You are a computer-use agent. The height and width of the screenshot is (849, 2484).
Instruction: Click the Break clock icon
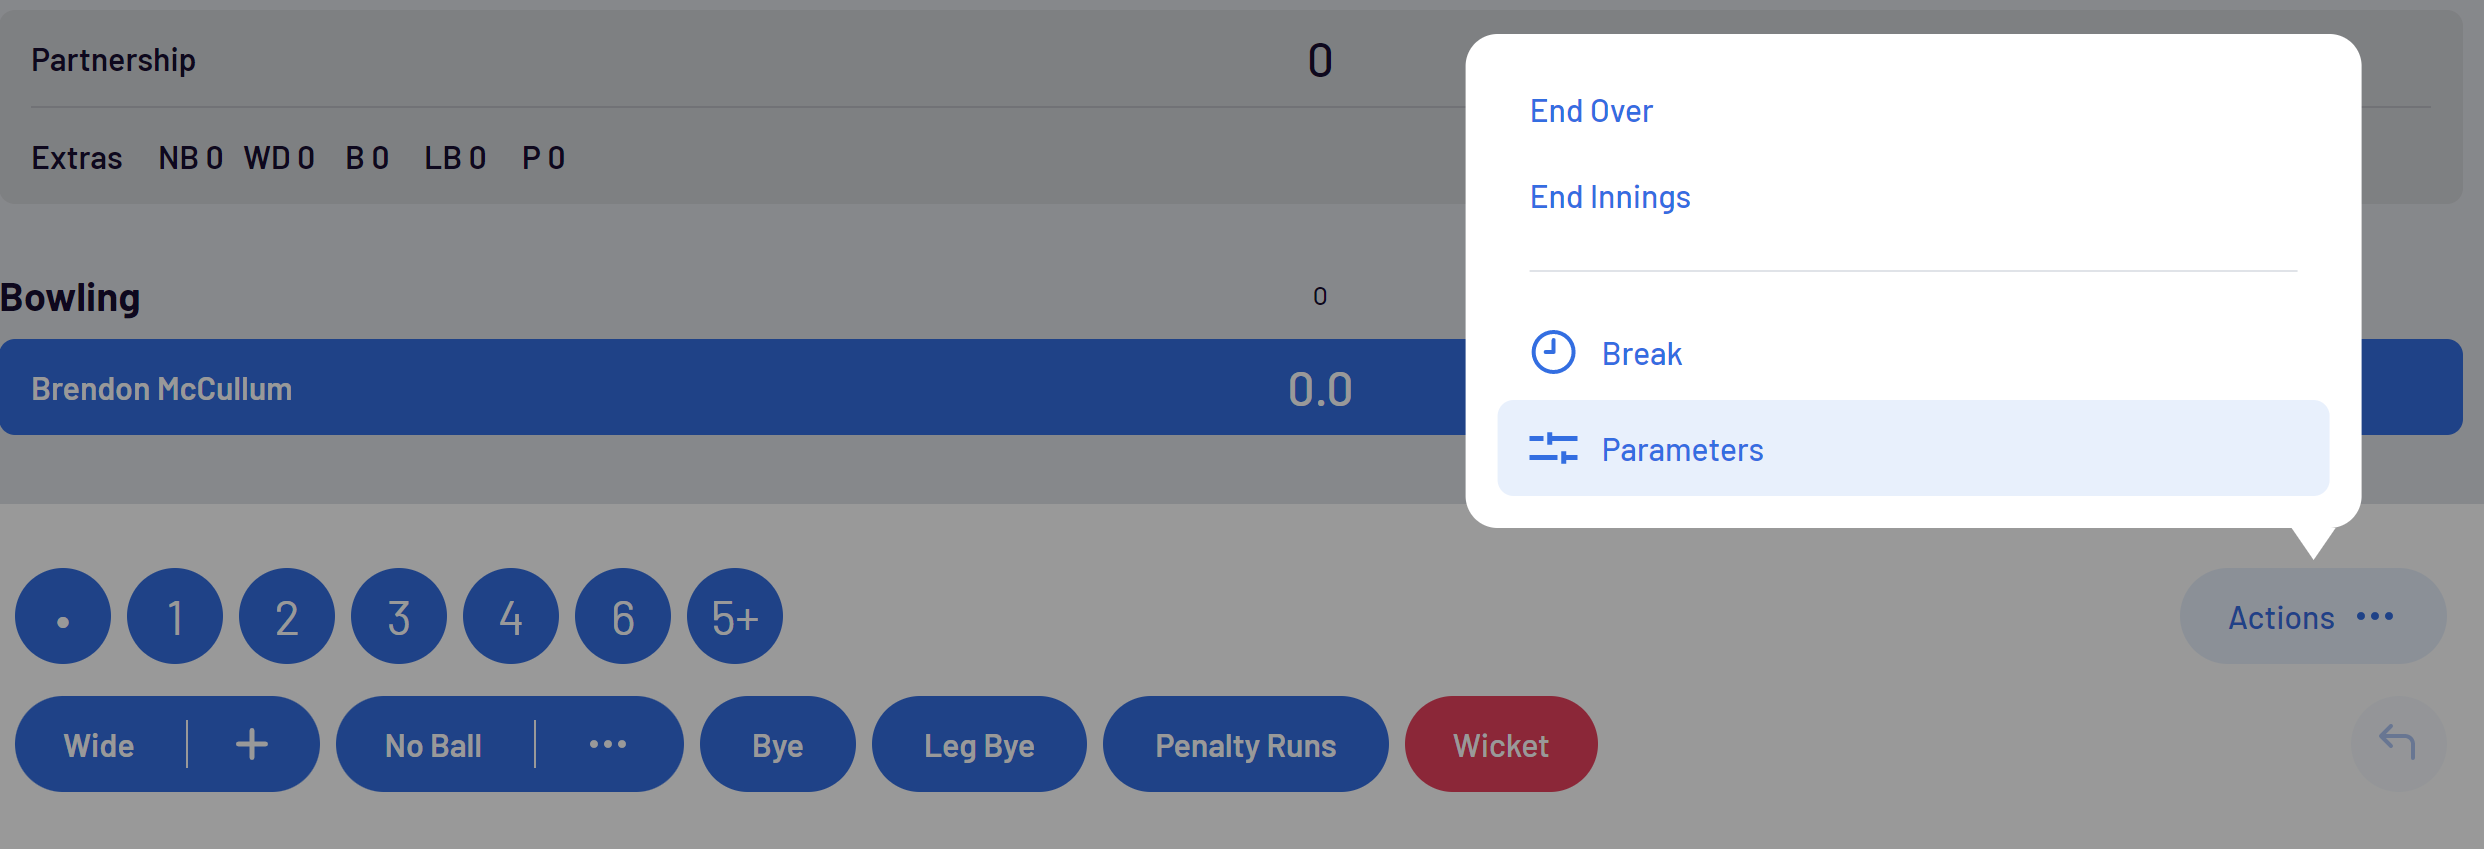point(1553,352)
